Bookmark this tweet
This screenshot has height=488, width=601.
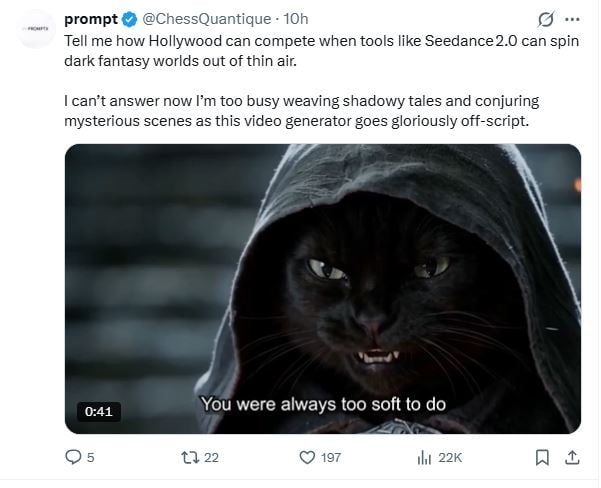(x=543, y=458)
